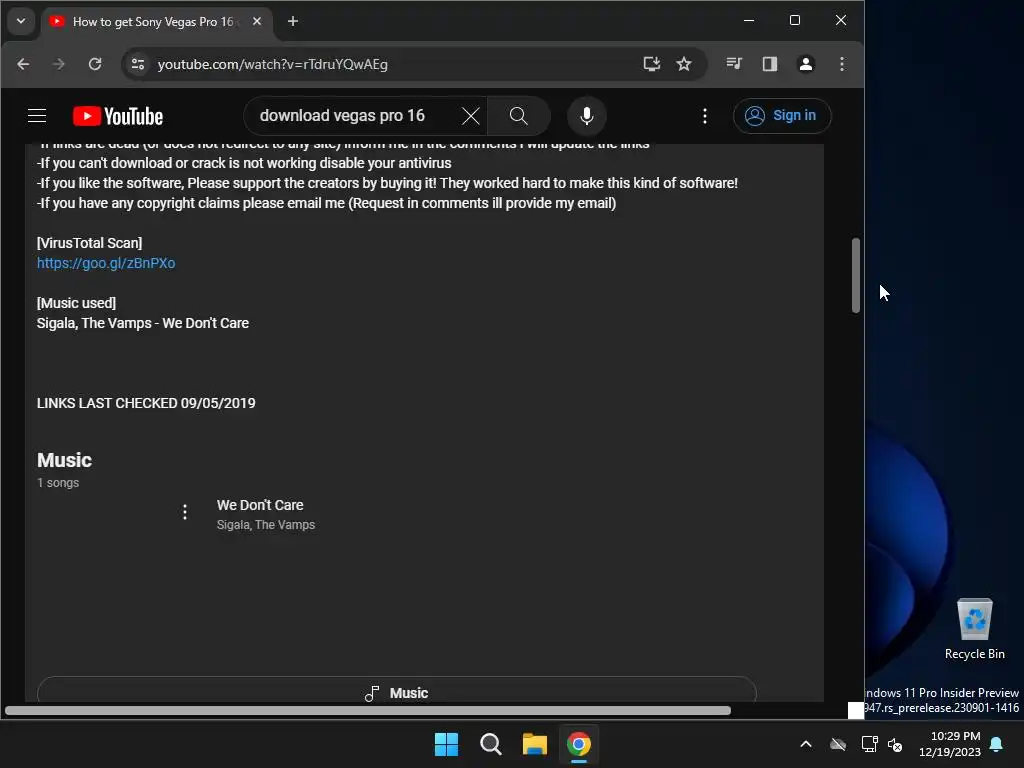Click the Sign in button
Viewport: 1024px width, 768px height.
pyautogui.click(x=782, y=116)
